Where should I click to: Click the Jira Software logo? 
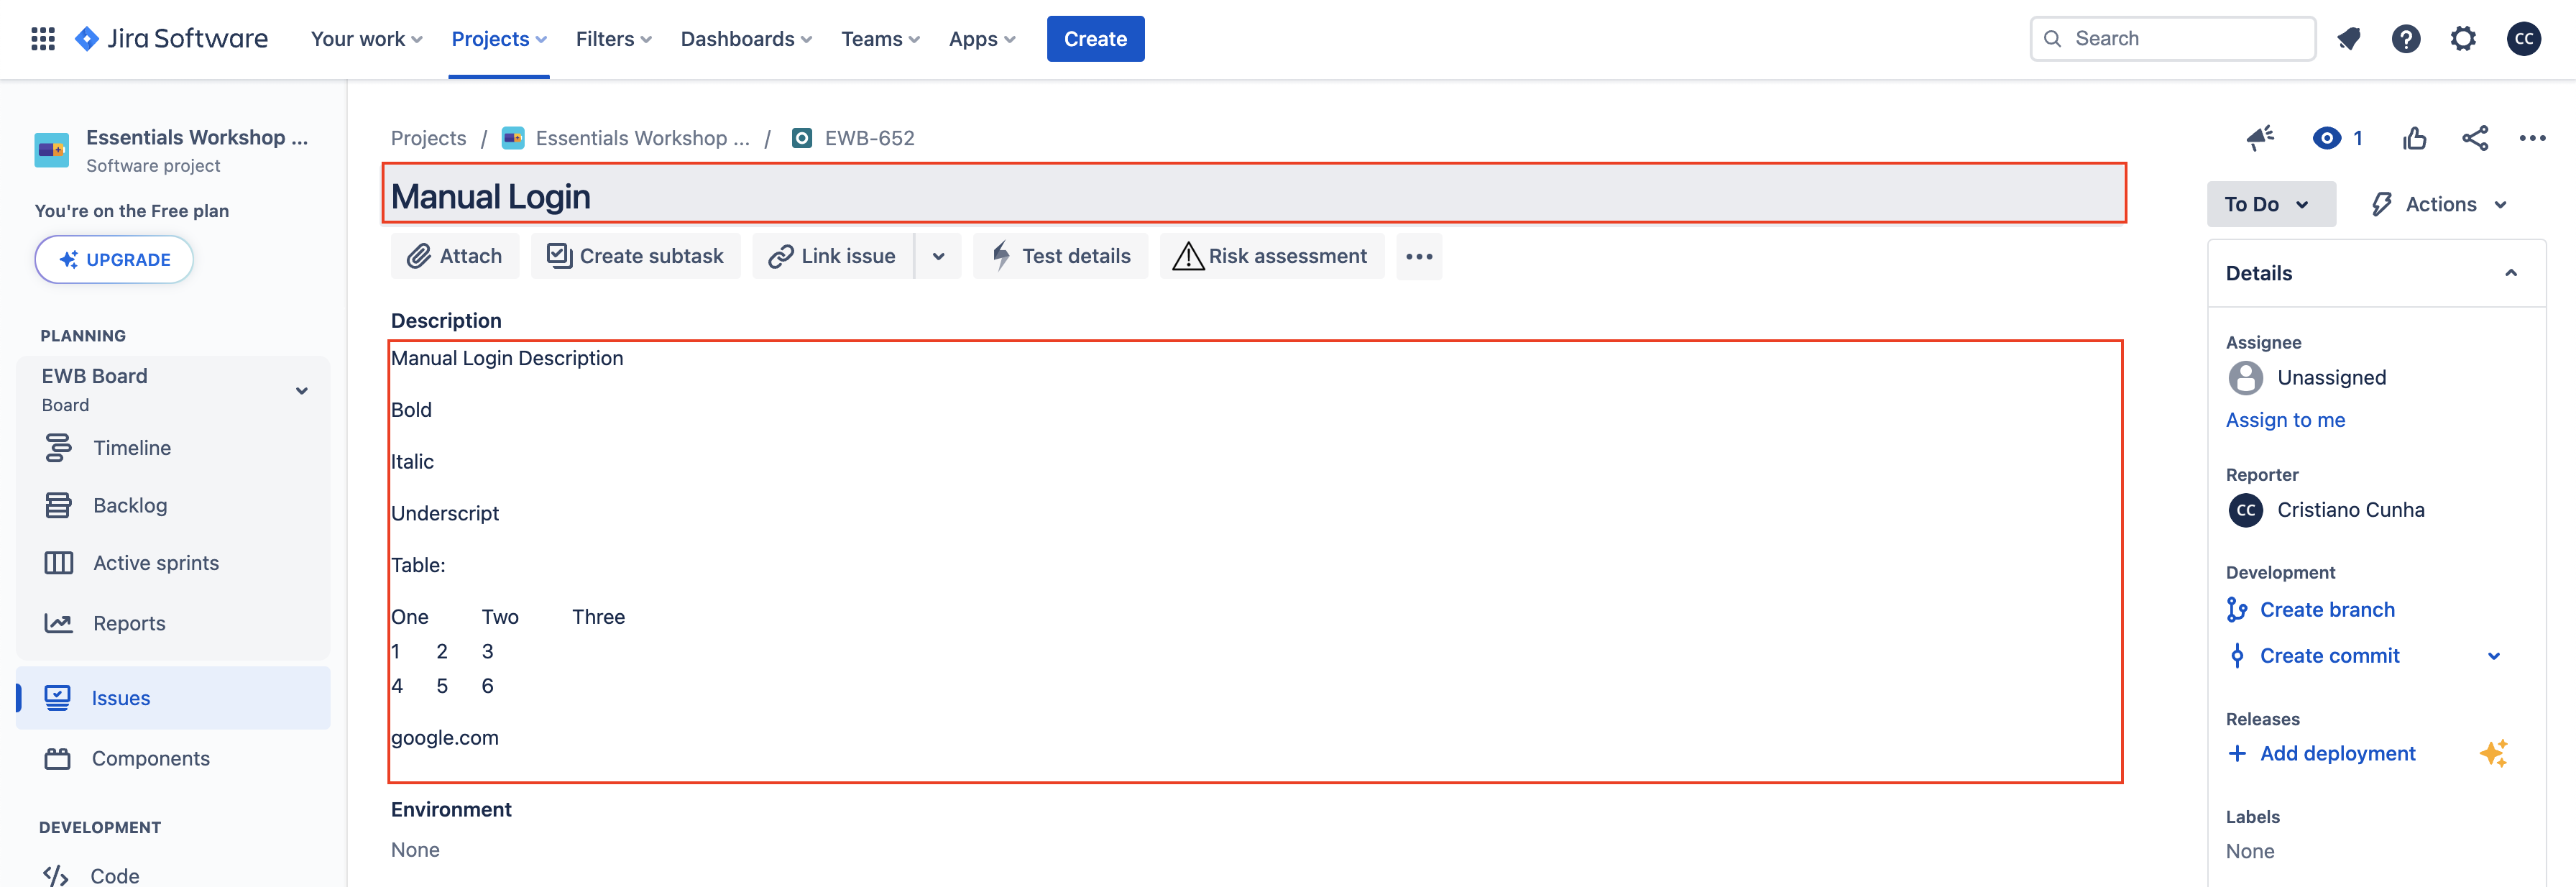point(171,39)
